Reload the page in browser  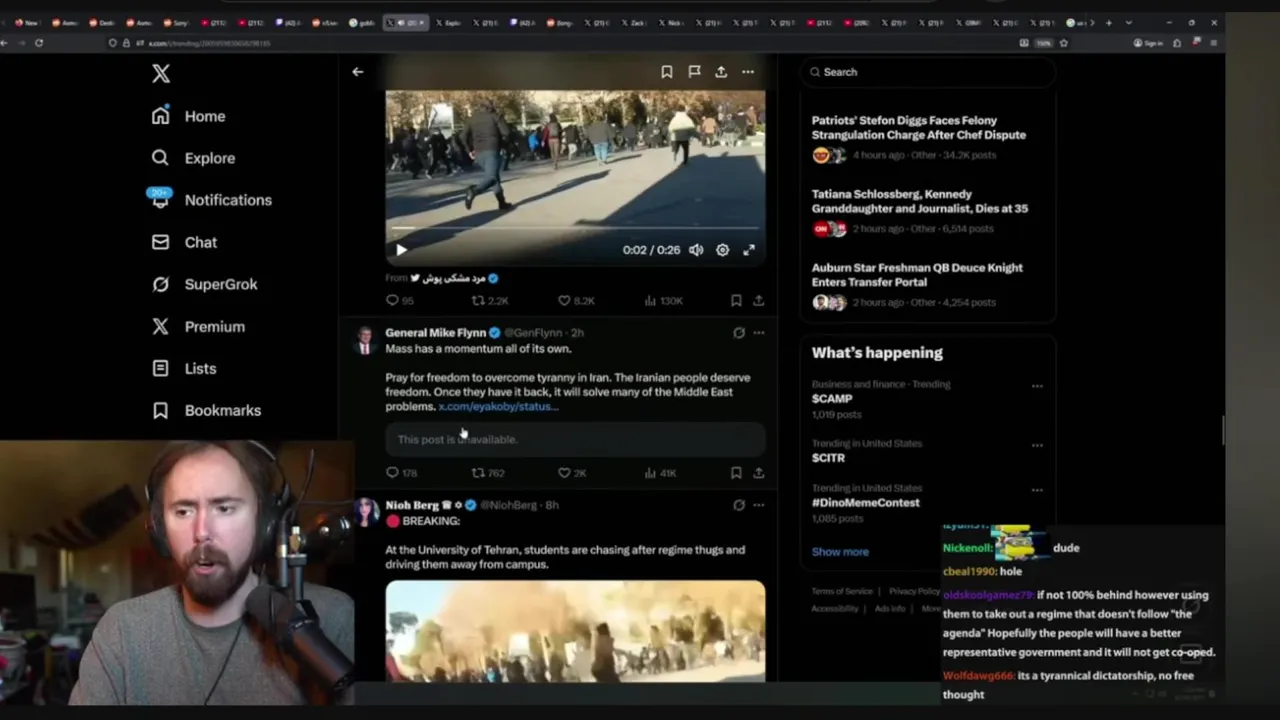[x=39, y=43]
